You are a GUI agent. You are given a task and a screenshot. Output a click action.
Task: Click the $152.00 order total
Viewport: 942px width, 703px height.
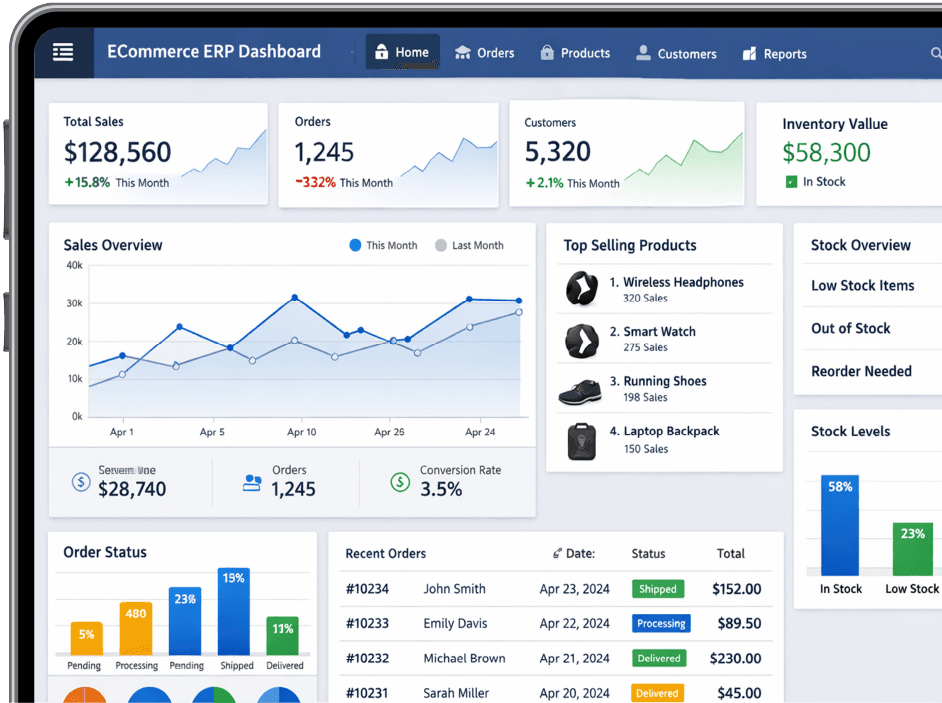click(x=737, y=589)
